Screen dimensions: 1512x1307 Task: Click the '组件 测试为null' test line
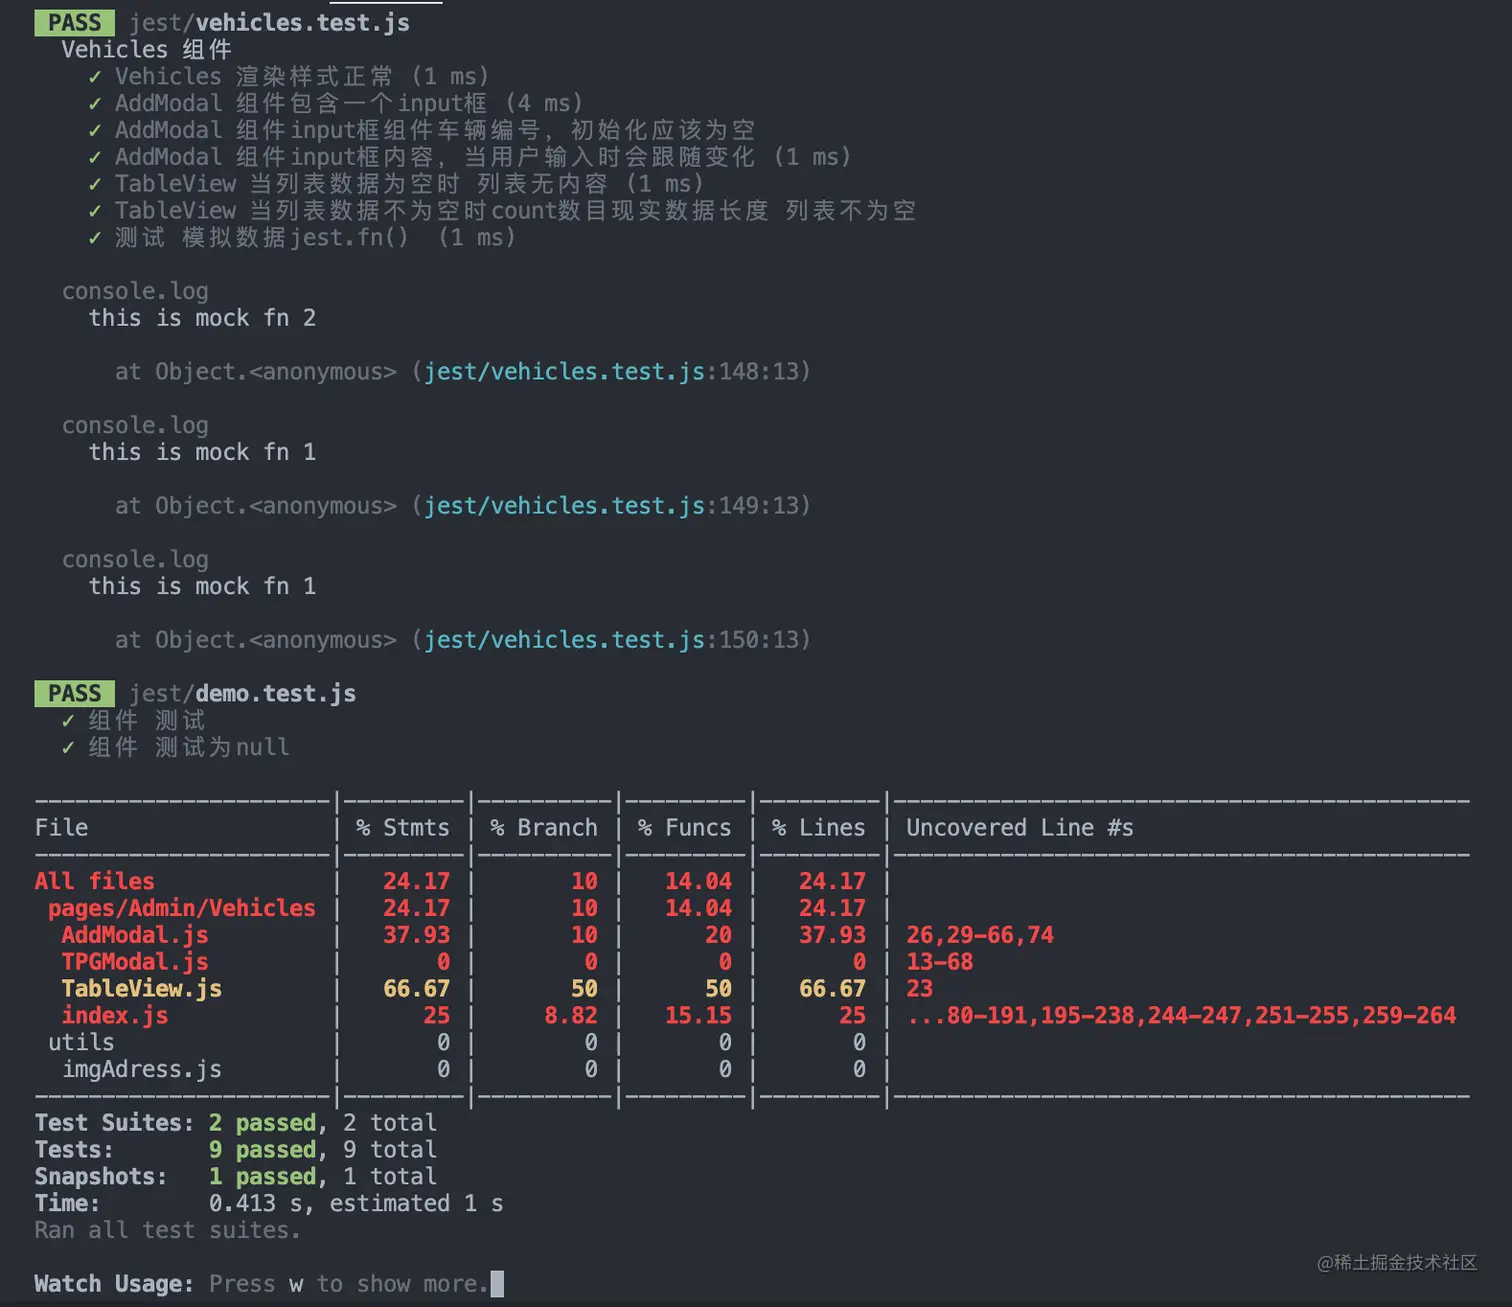(175, 747)
